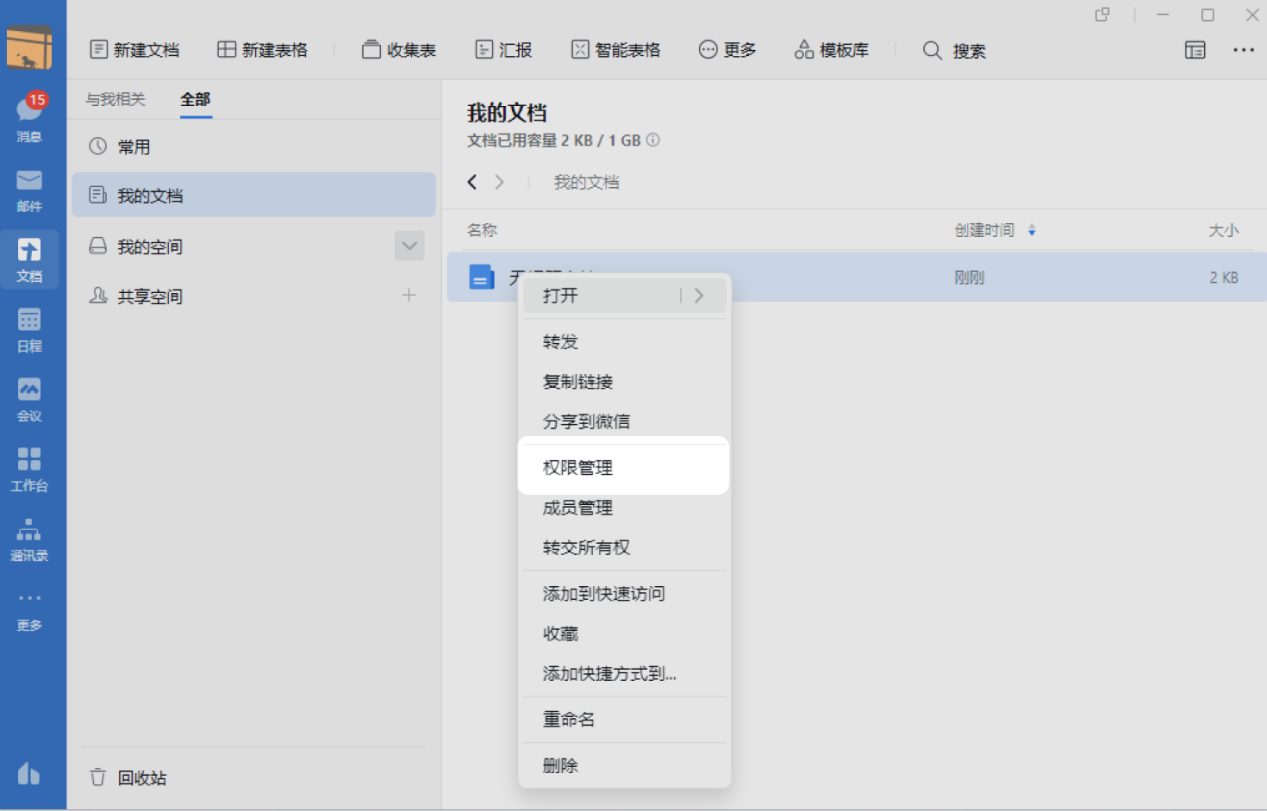1267x811 pixels.
Task: Click the 搜索 search icon
Action: 932,49
